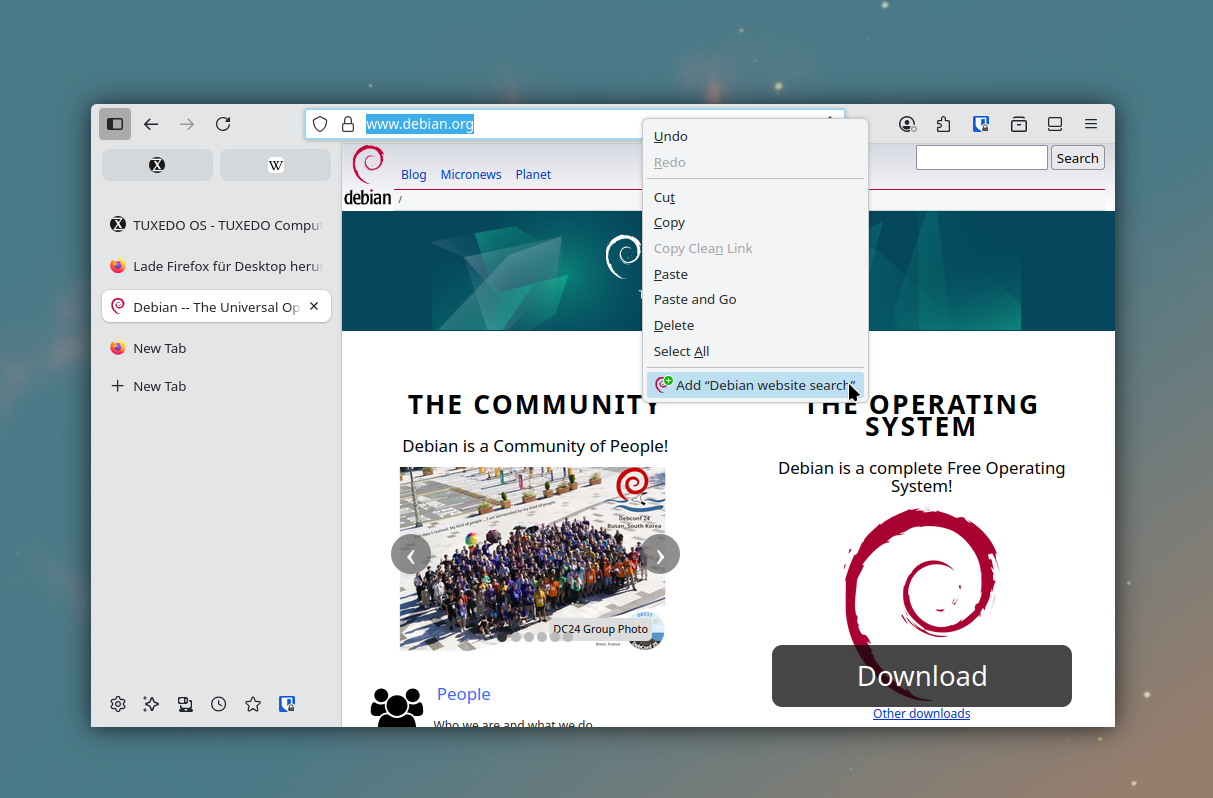Click the People group icon
This screenshot has height=798, width=1213.
[x=397, y=706]
